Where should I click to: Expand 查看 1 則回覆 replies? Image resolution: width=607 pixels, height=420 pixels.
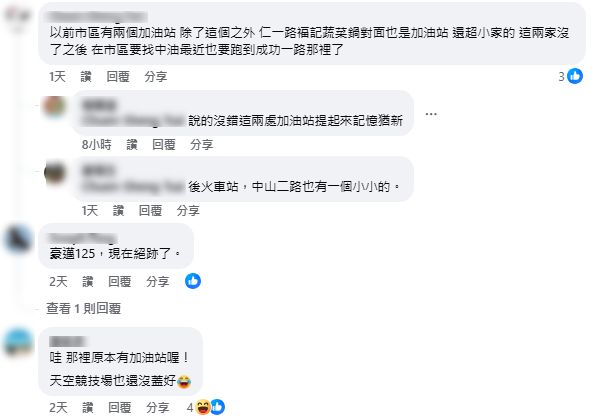point(84,309)
